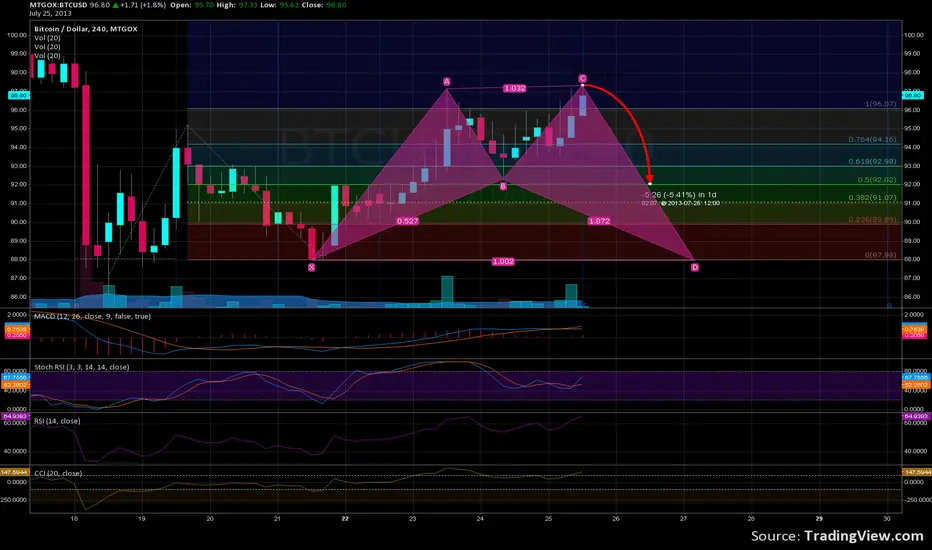Screen dimensions: 932x550
Task: Select harmonic pattern point D label
Action: [x=694, y=268]
